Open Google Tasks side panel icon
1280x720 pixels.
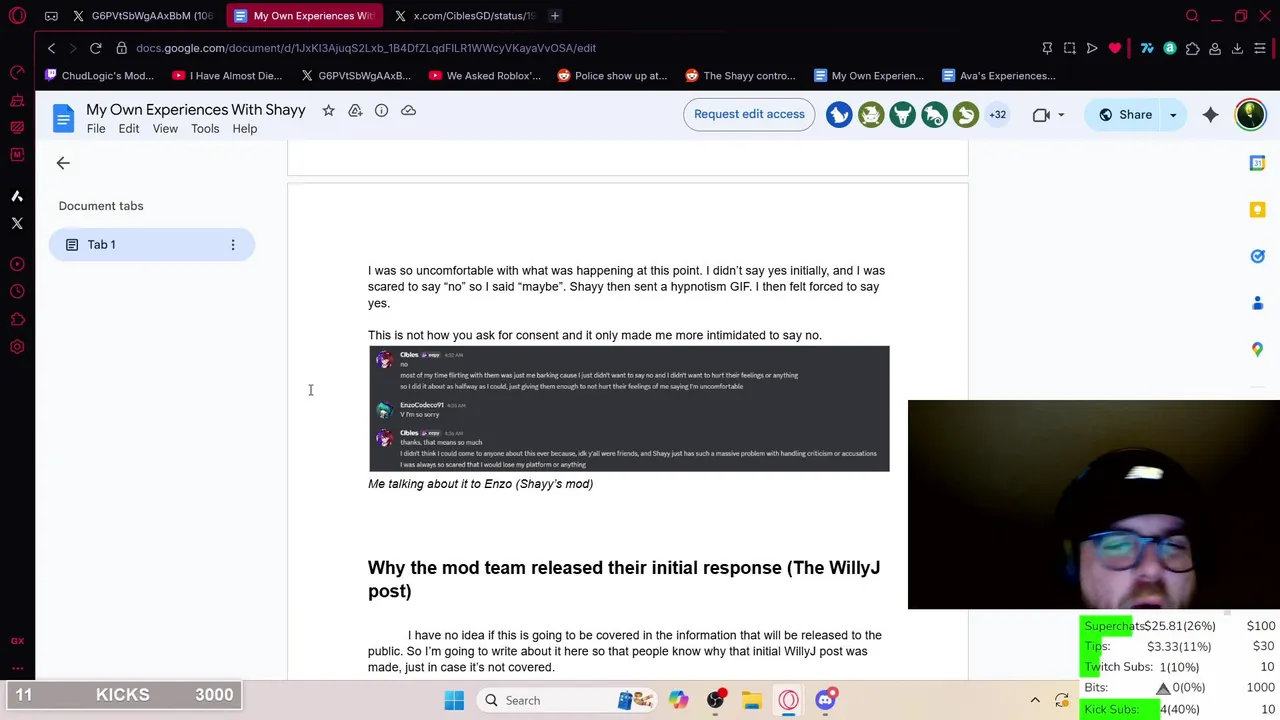[1257, 256]
